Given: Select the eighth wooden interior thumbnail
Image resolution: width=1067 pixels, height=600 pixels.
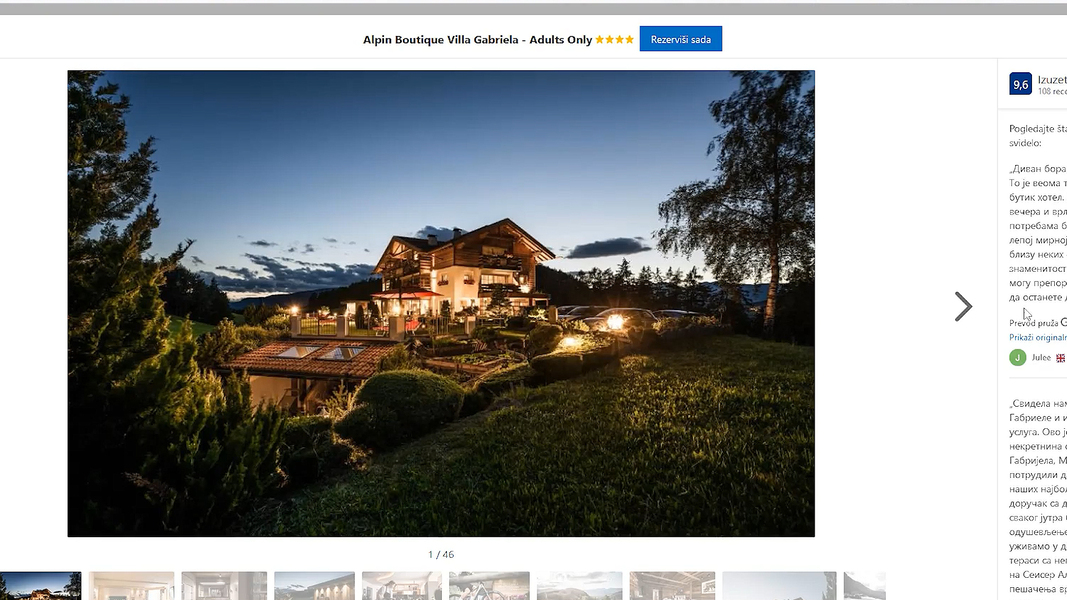Looking at the screenshot, I should pyautogui.click(x=672, y=586).
